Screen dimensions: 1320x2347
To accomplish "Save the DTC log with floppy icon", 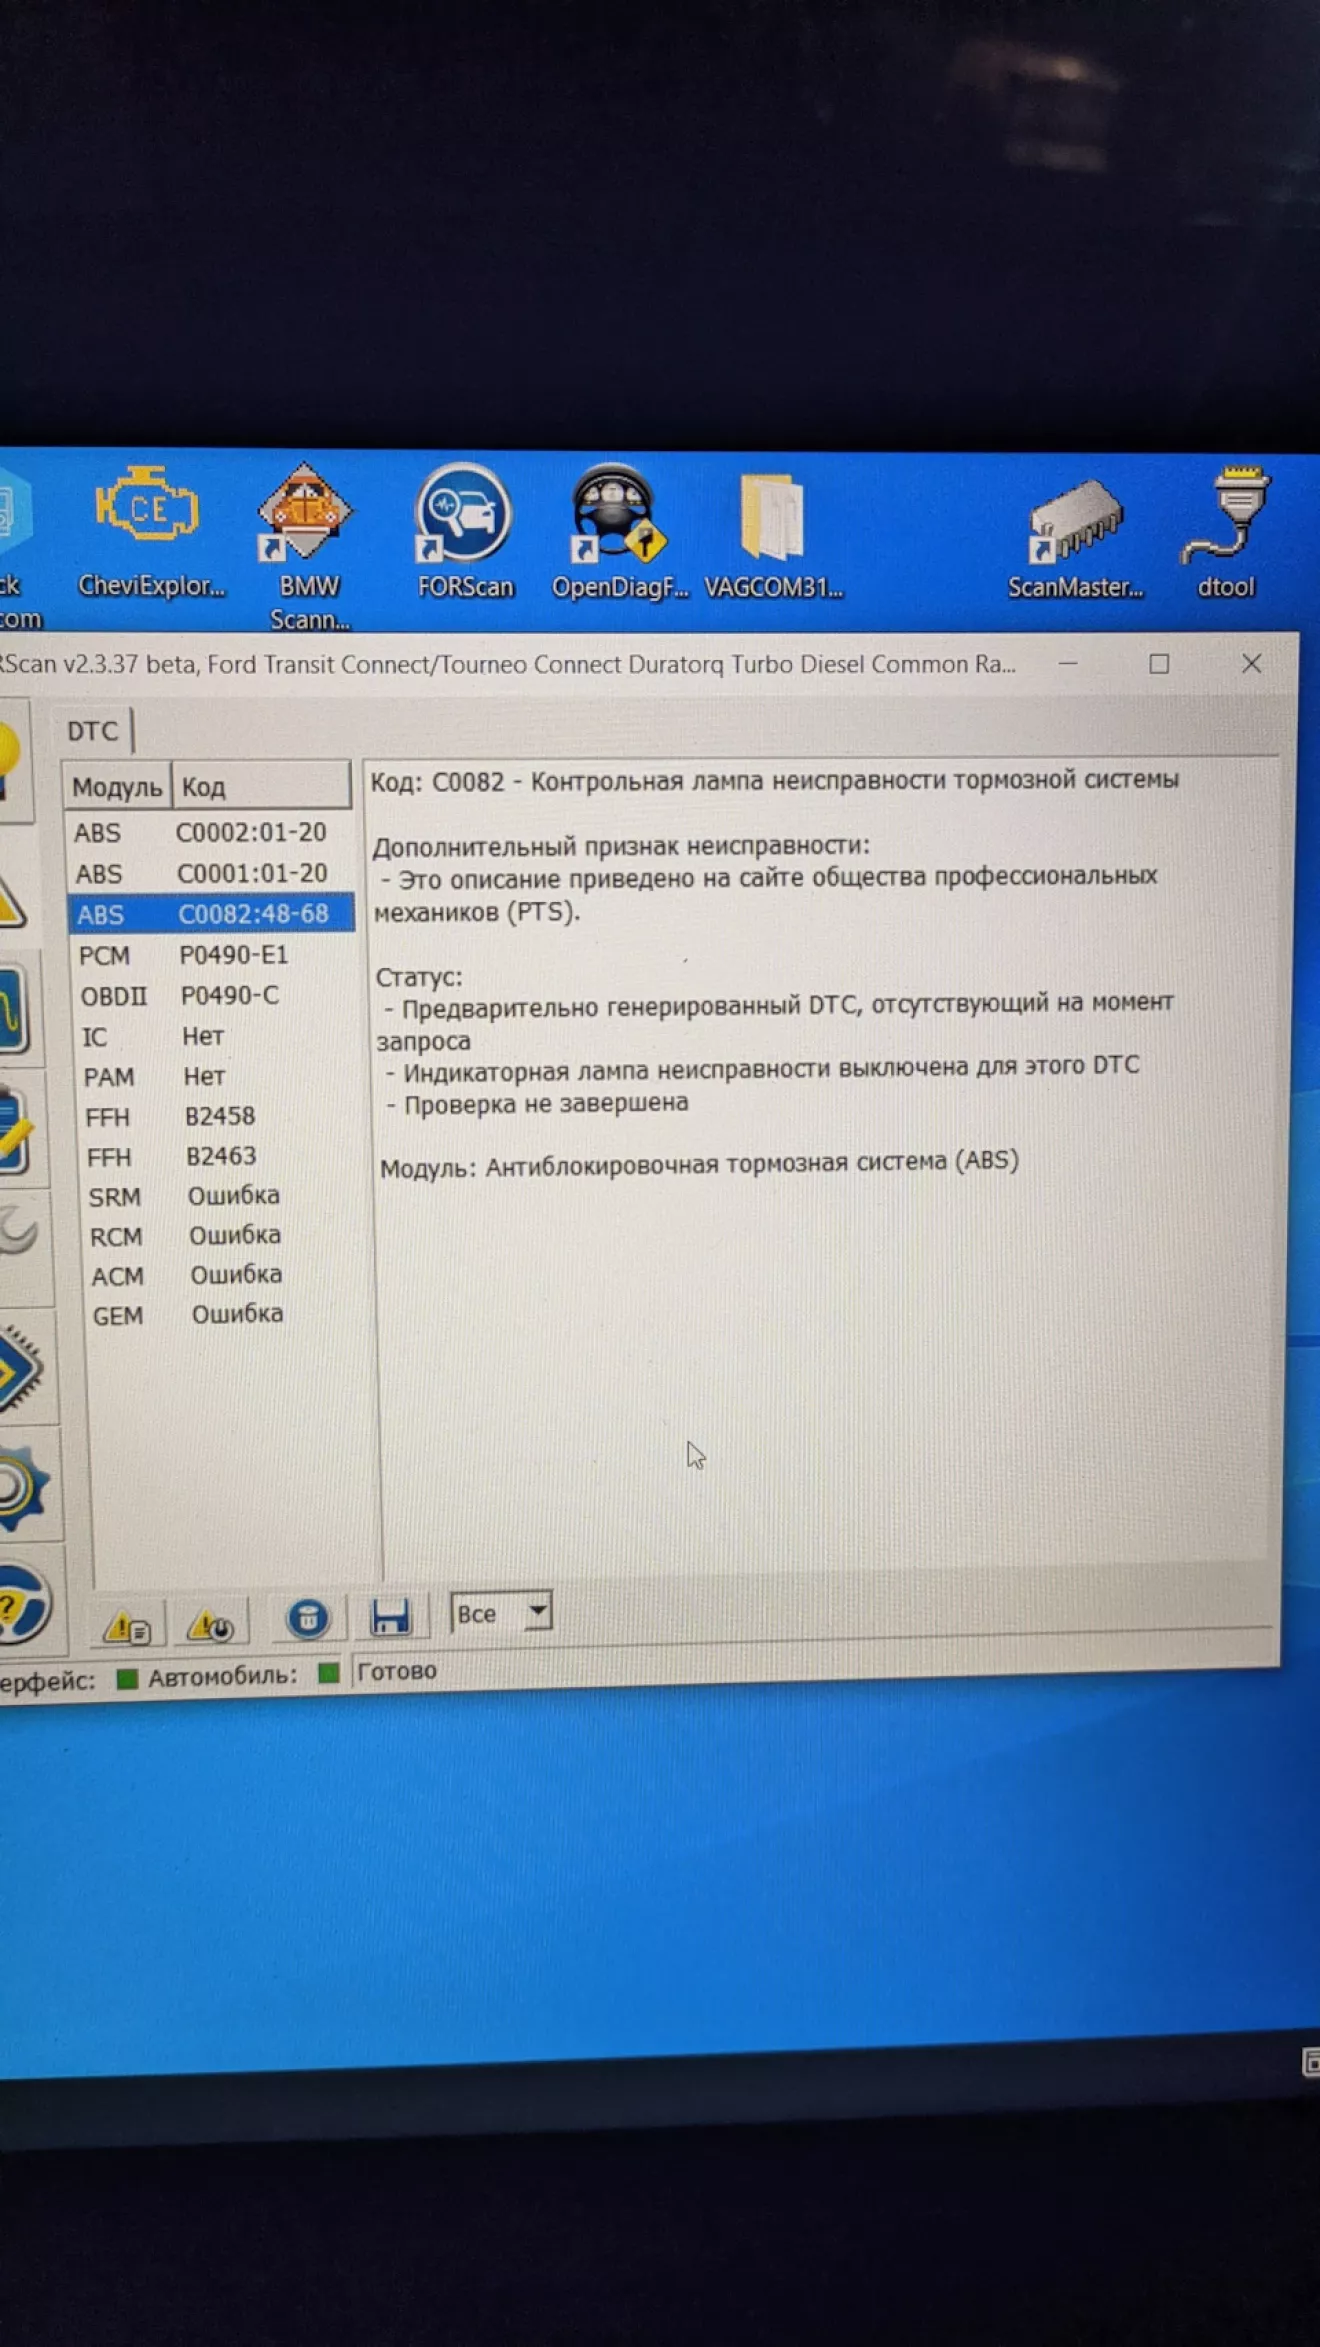I will pyautogui.click(x=389, y=1617).
